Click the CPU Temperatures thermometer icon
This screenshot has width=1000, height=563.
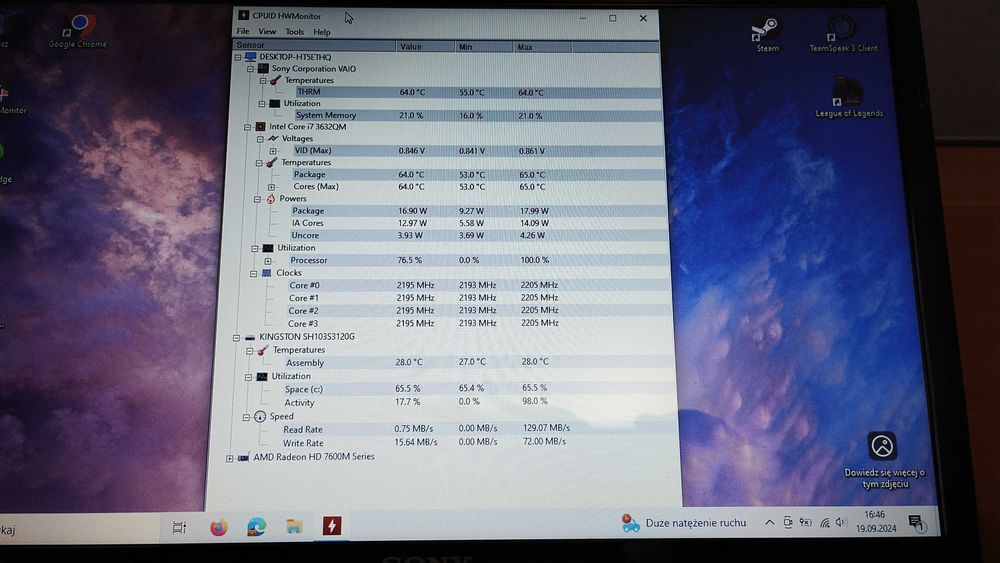(272, 163)
